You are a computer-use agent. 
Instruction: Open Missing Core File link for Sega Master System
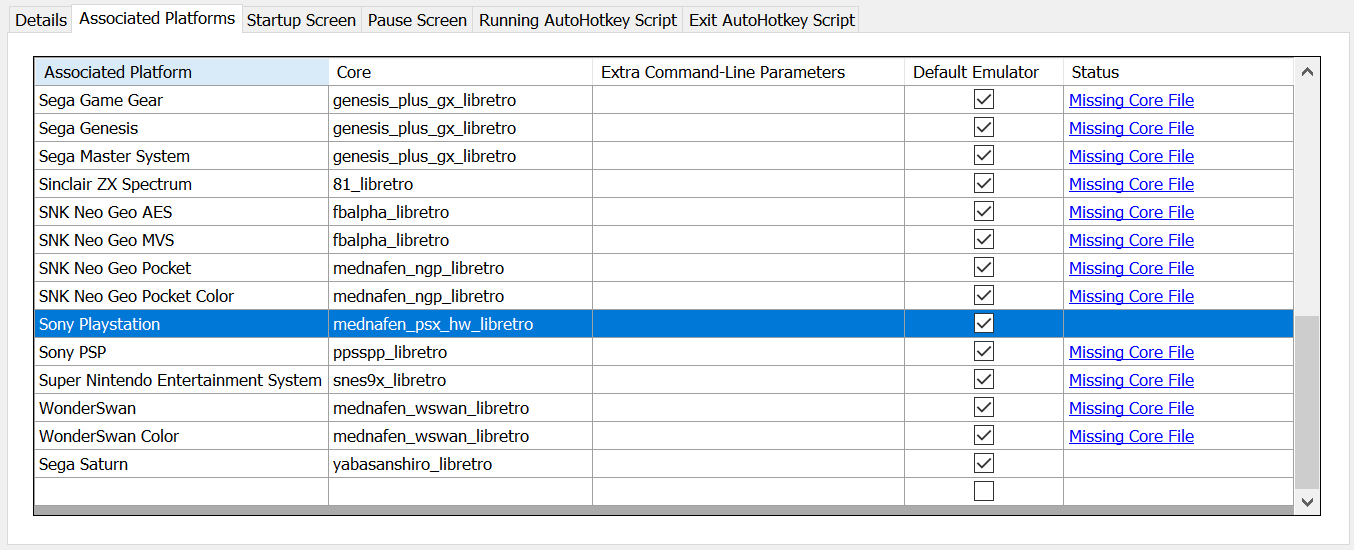(x=1131, y=156)
